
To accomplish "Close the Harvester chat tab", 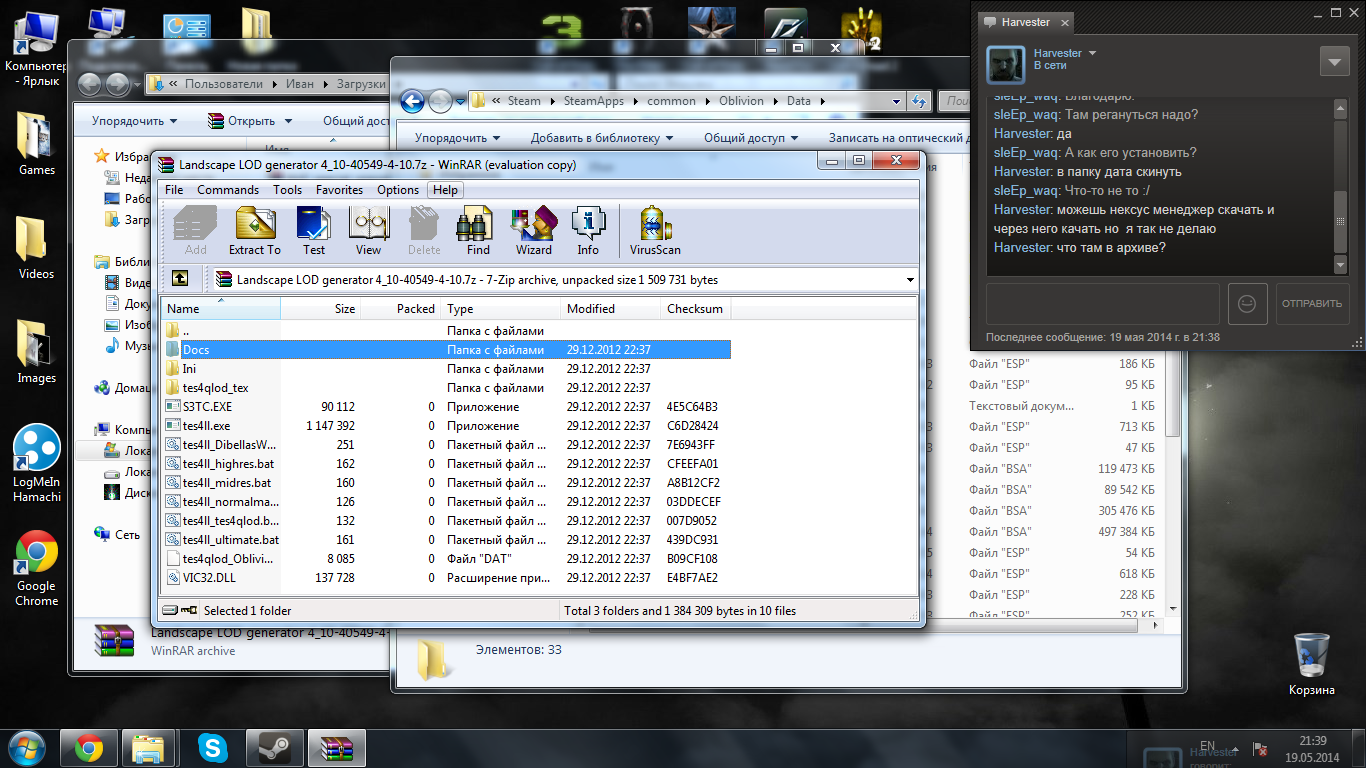I will 1065,22.
